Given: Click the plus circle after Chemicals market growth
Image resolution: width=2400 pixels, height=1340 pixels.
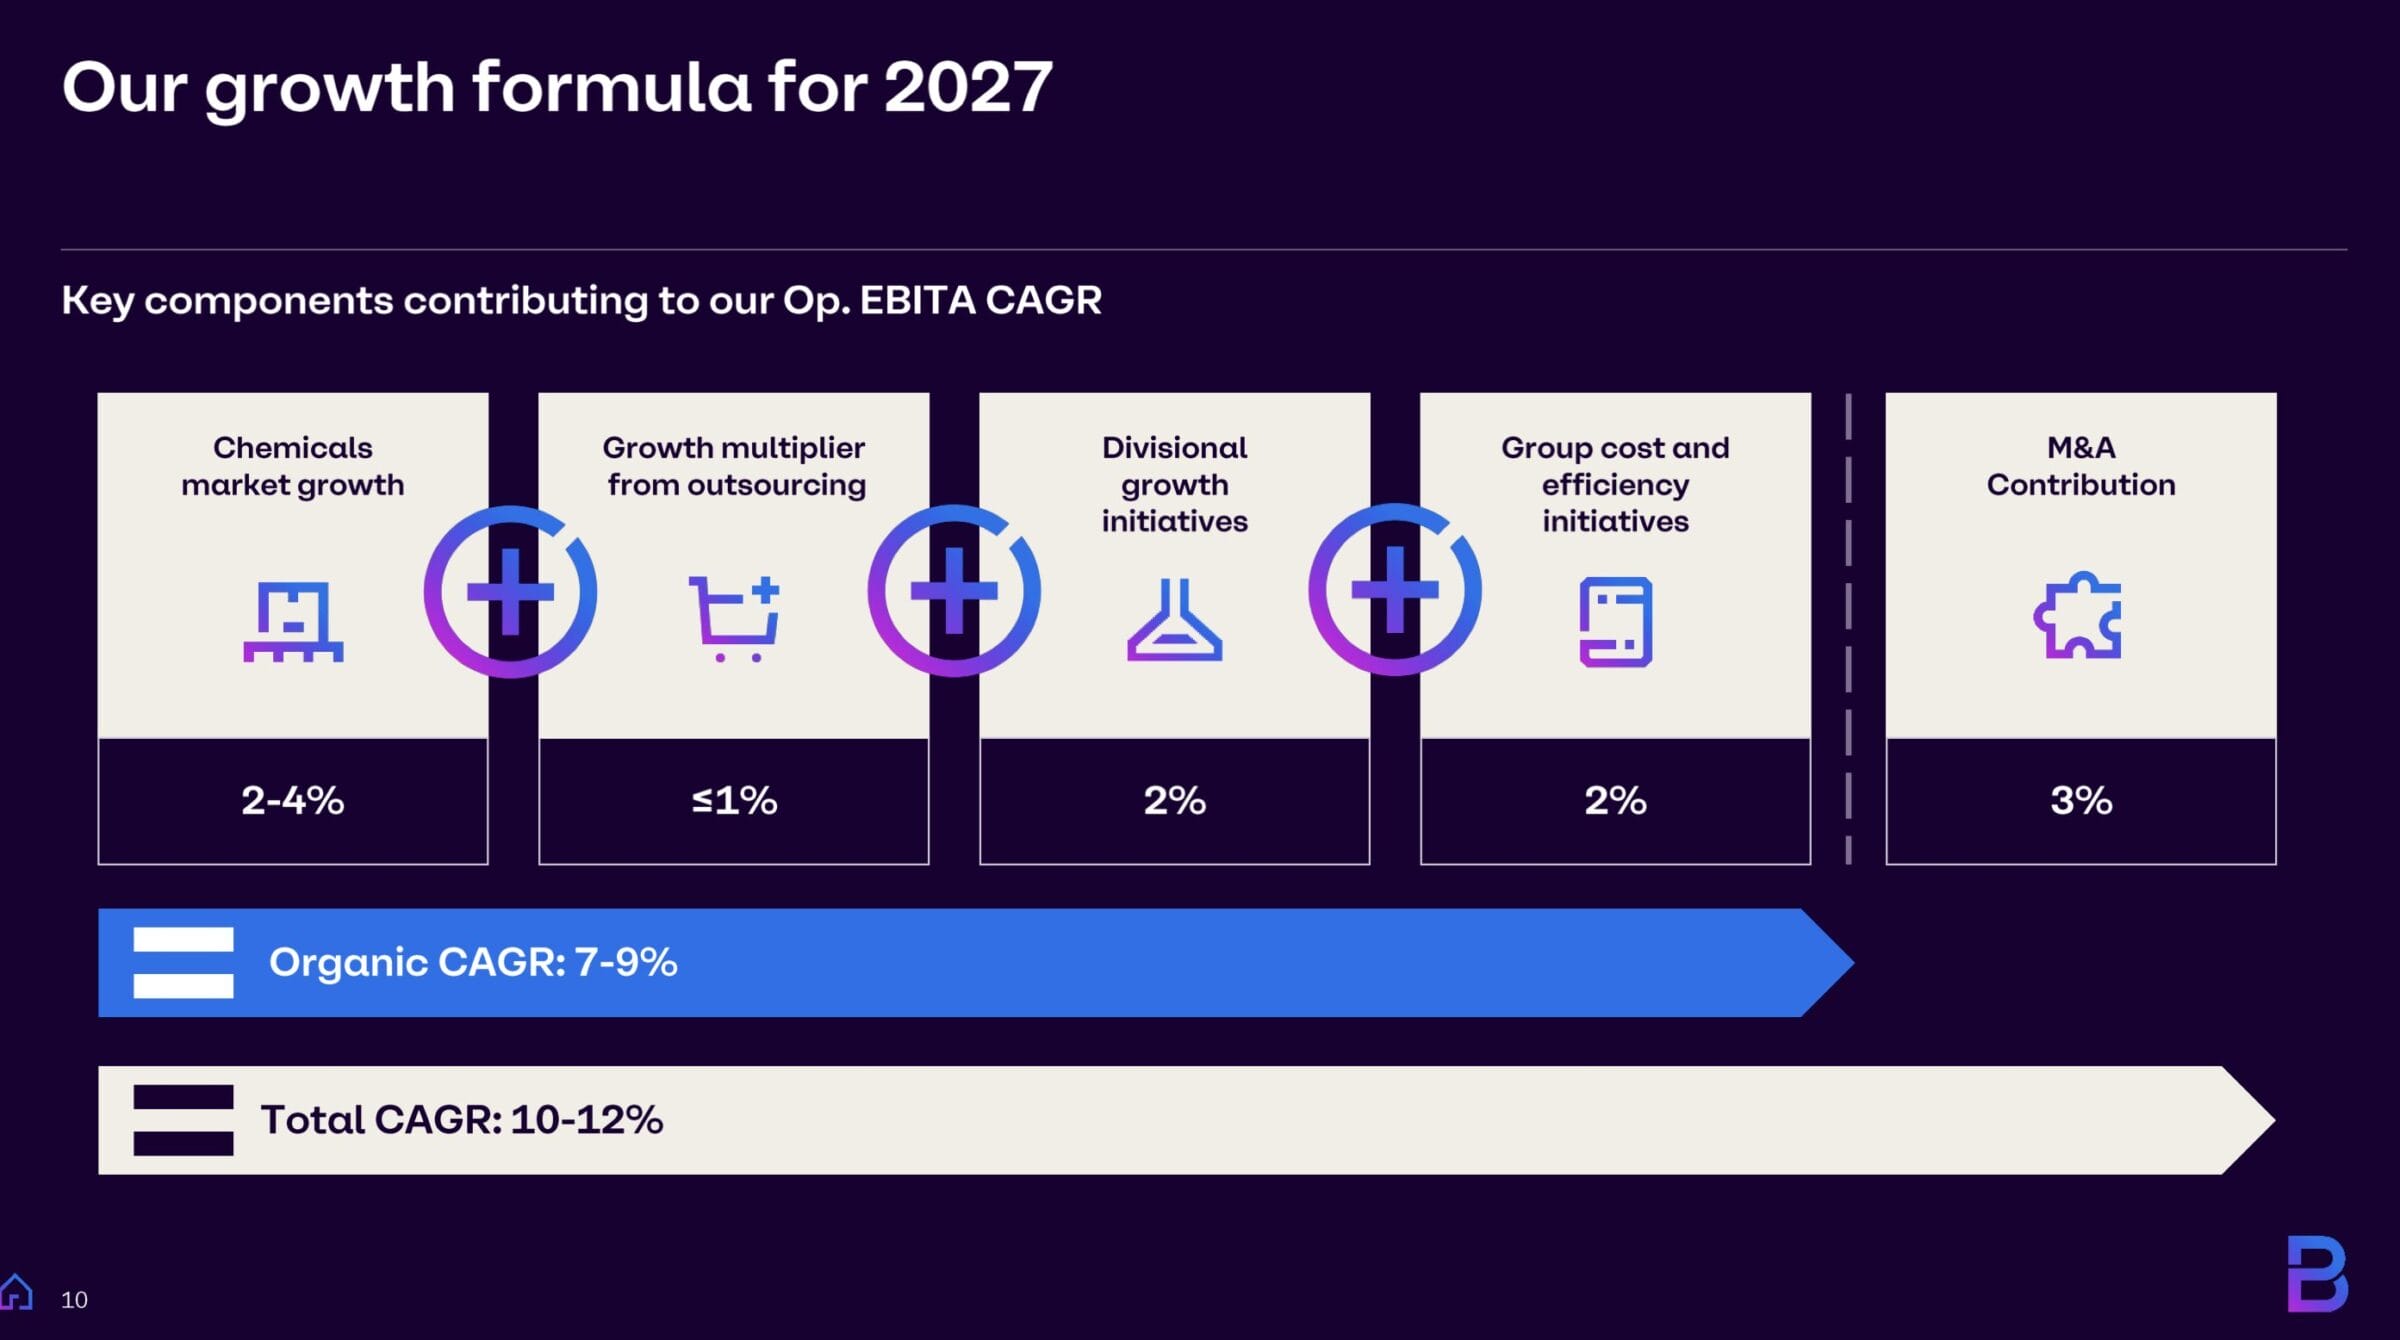Looking at the screenshot, I should (x=510, y=591).
